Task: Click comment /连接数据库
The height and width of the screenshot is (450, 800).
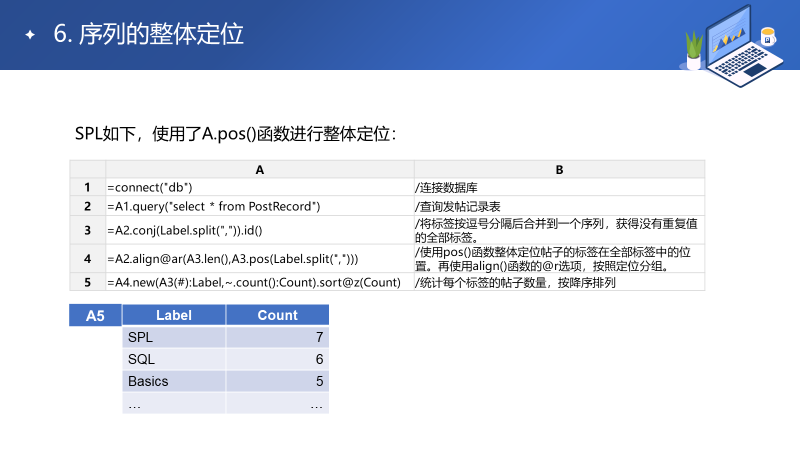Action: [559, 187]
